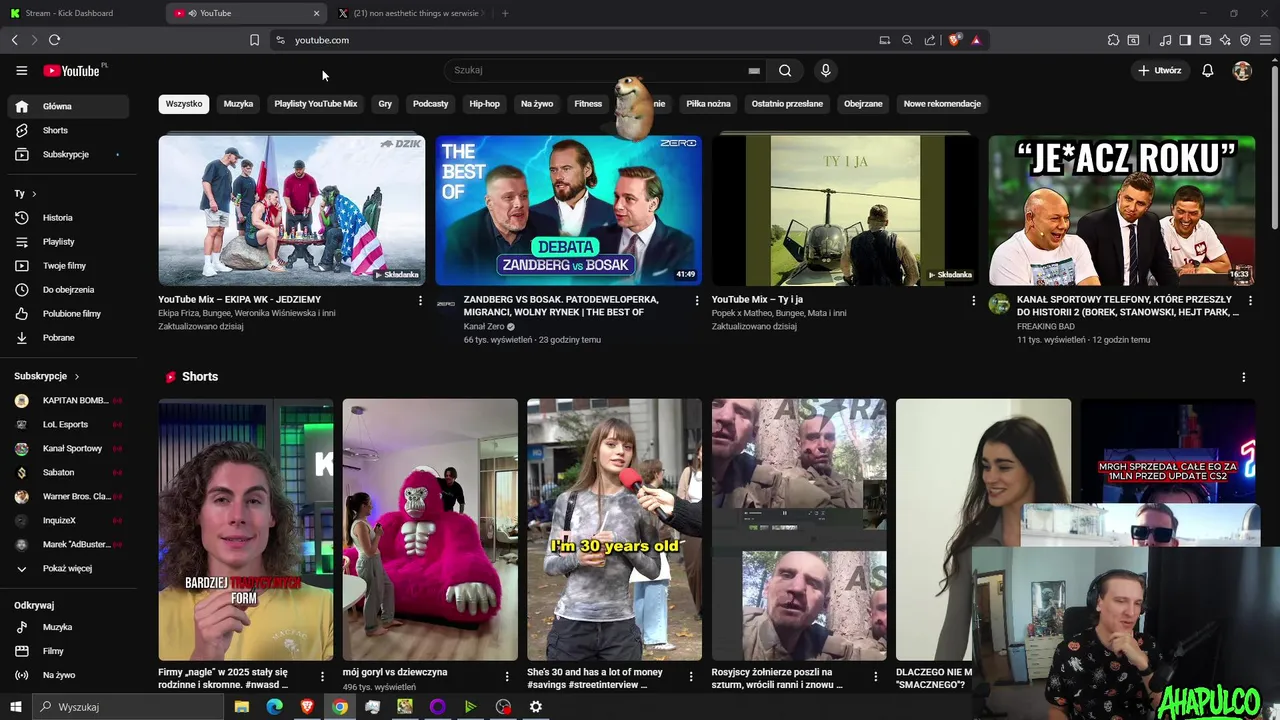
Task: Open Kanał Zero channel link
Action: point(484,327)
